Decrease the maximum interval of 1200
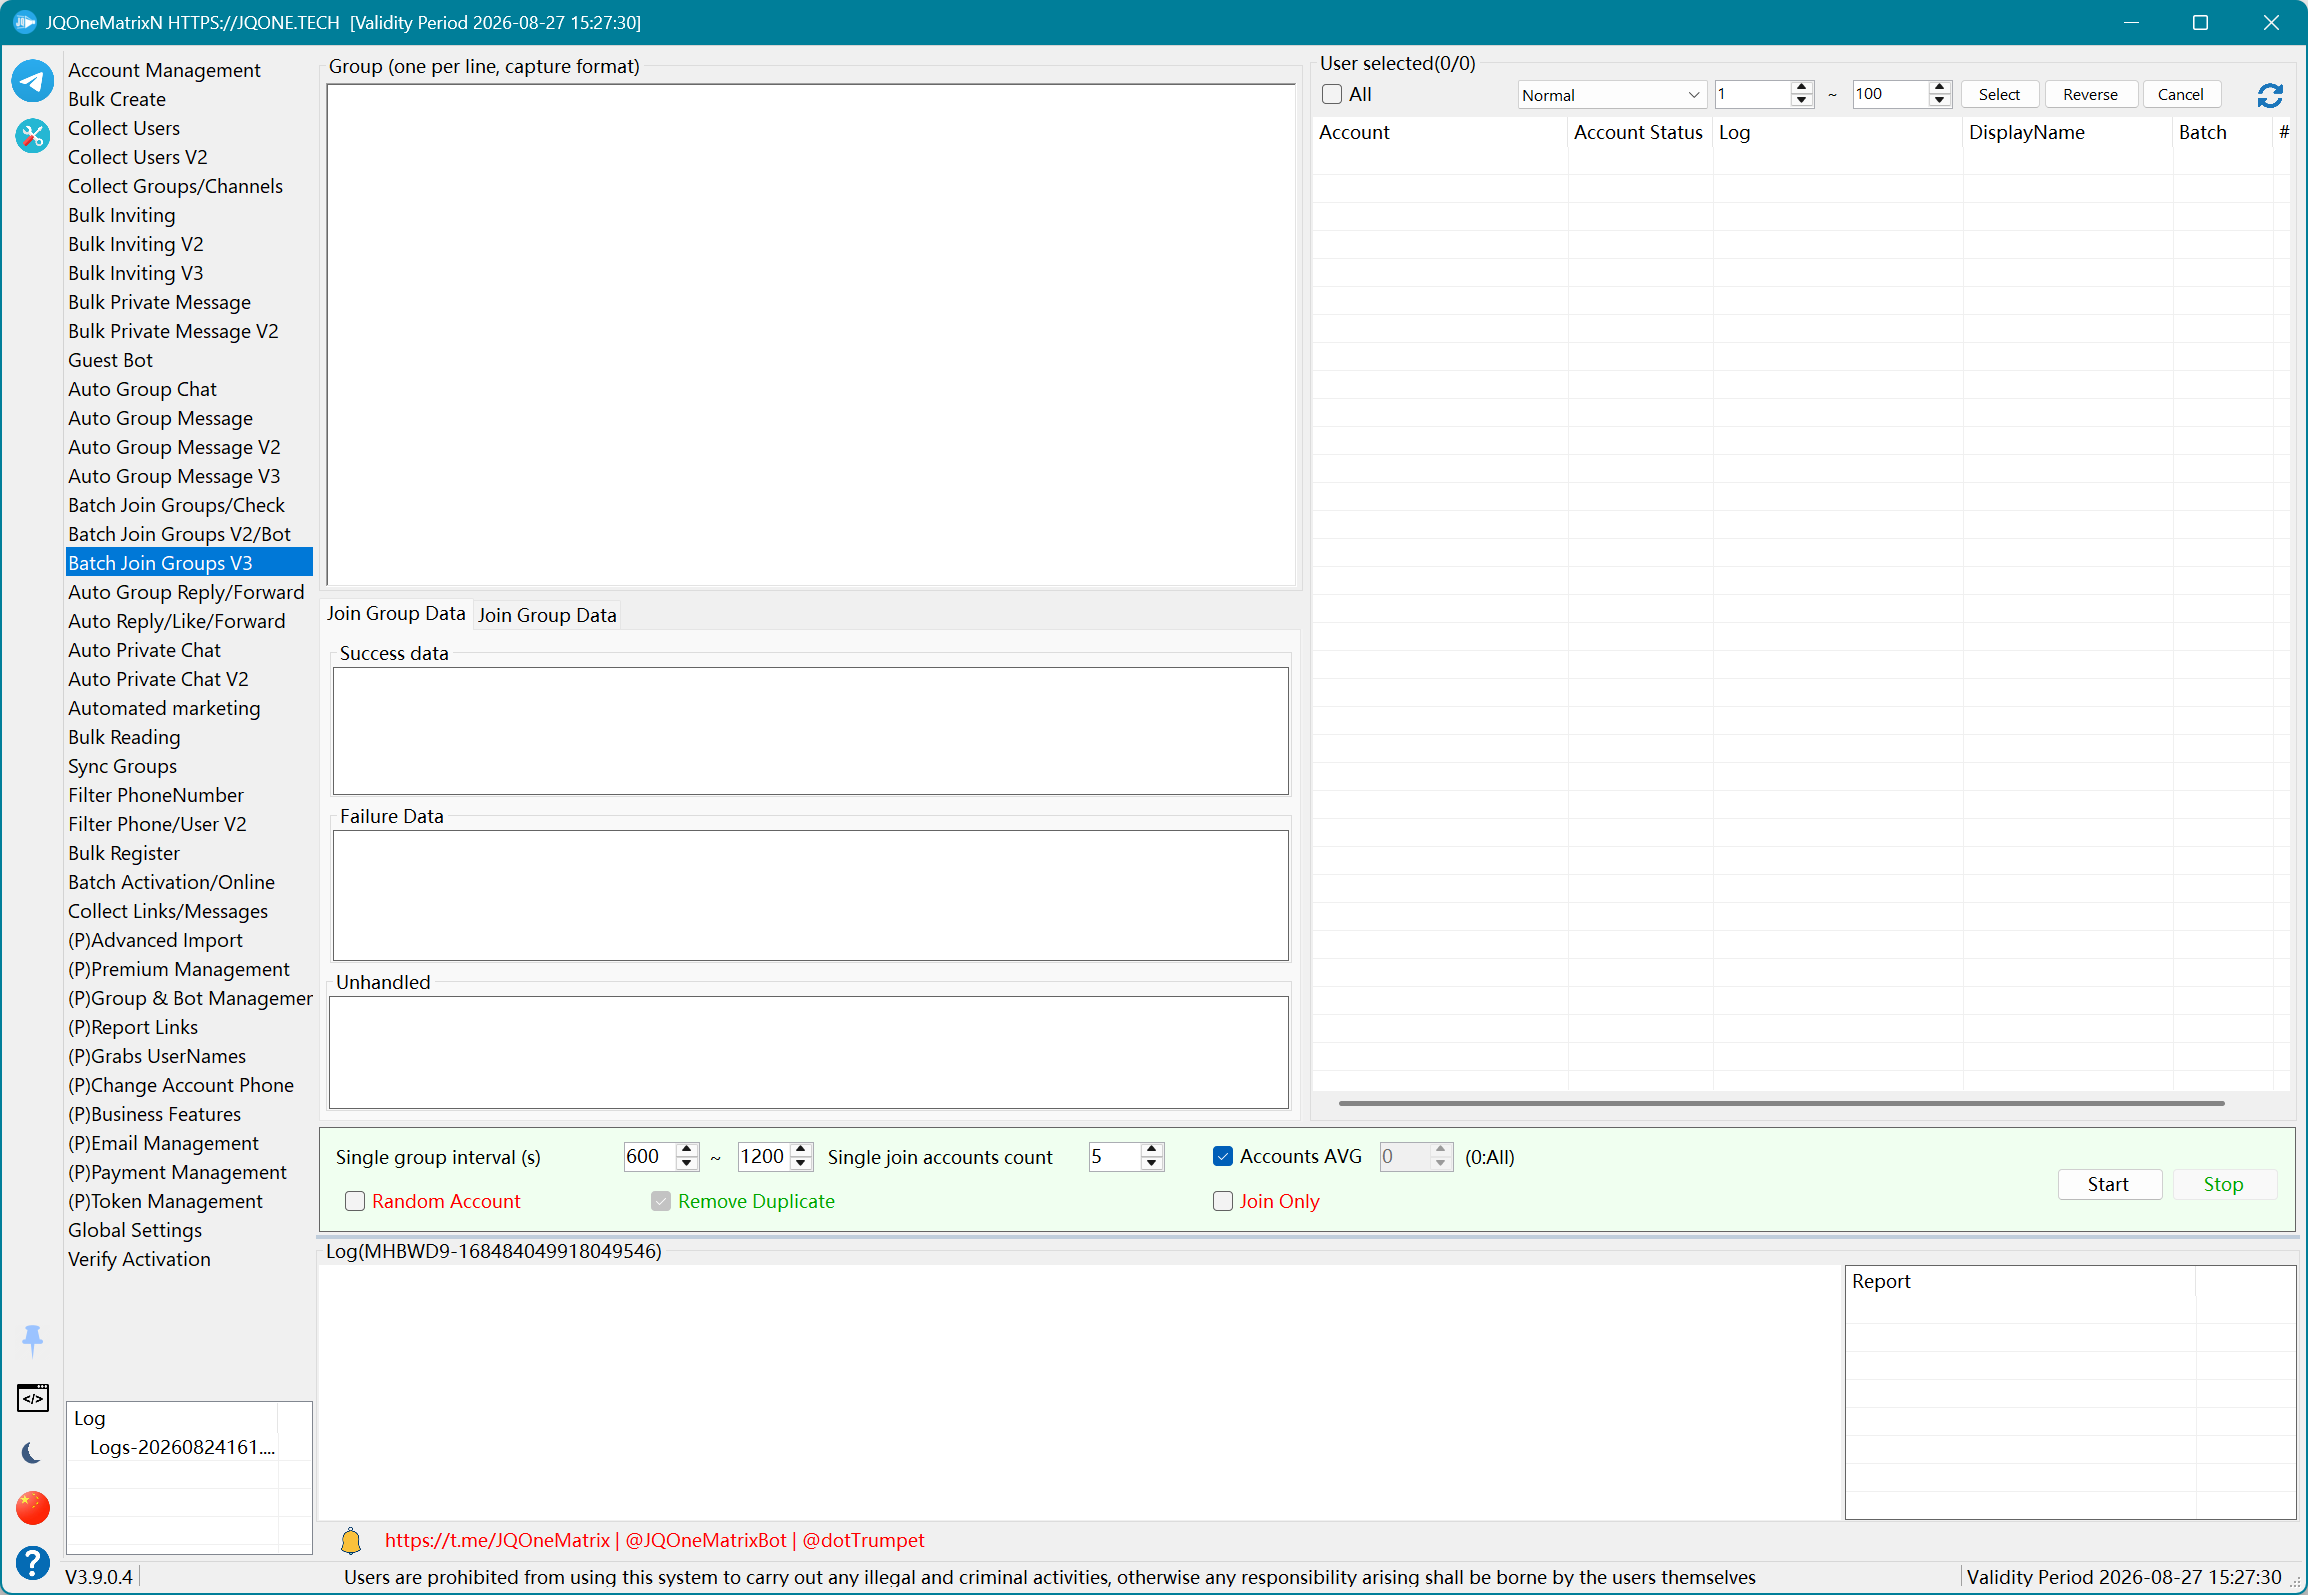The height and width of the screenshot is (1595, 2308). [x=801, y=1163]
